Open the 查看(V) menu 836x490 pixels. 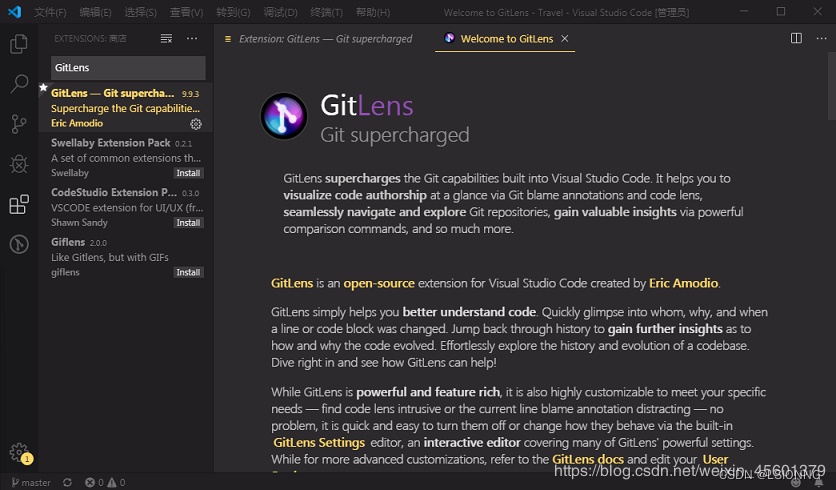coord(186,12)
